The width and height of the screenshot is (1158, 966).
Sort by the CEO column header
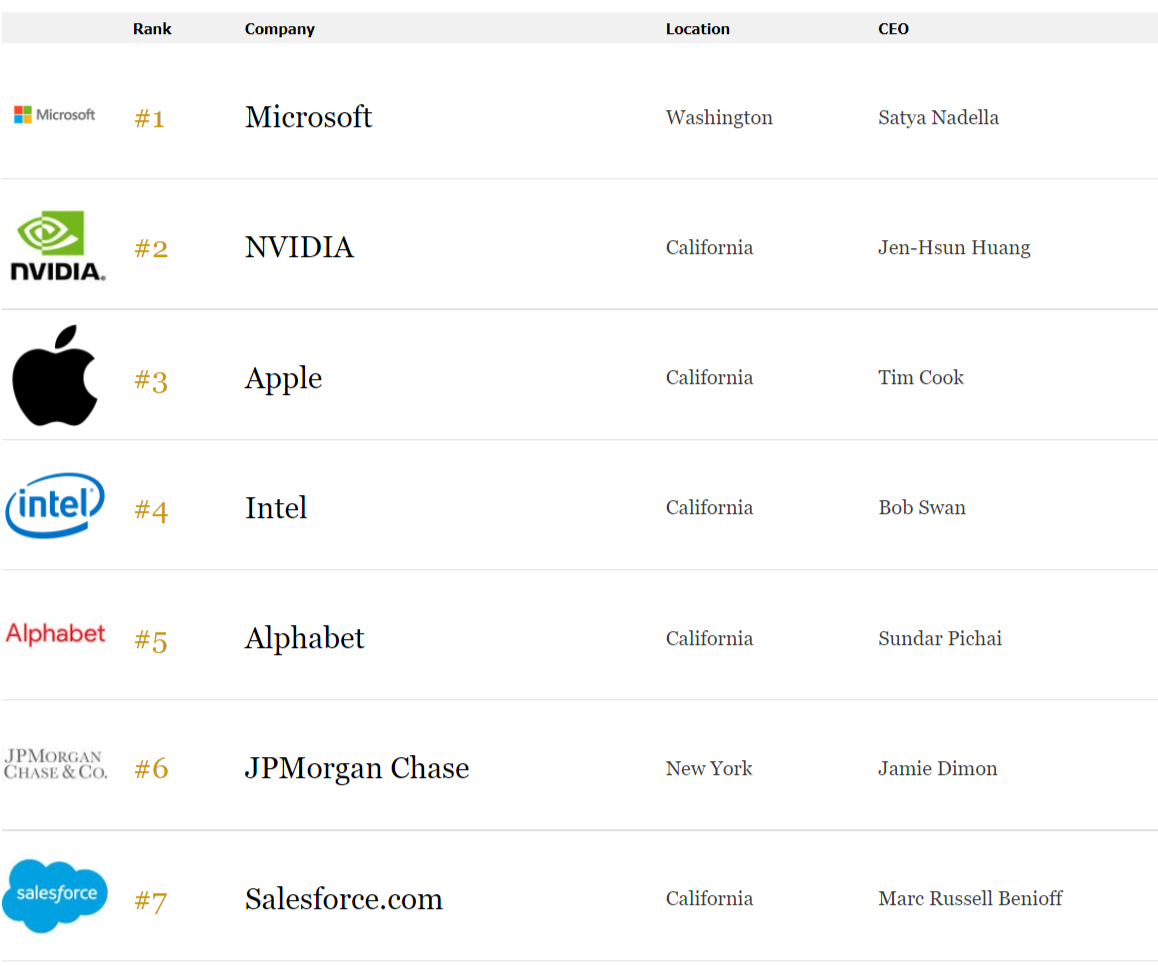(x=893, y=29)
